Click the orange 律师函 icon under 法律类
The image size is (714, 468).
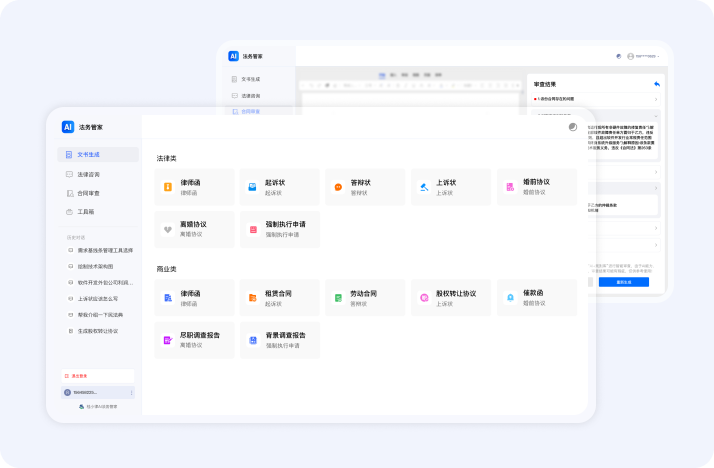coord(168,187)
